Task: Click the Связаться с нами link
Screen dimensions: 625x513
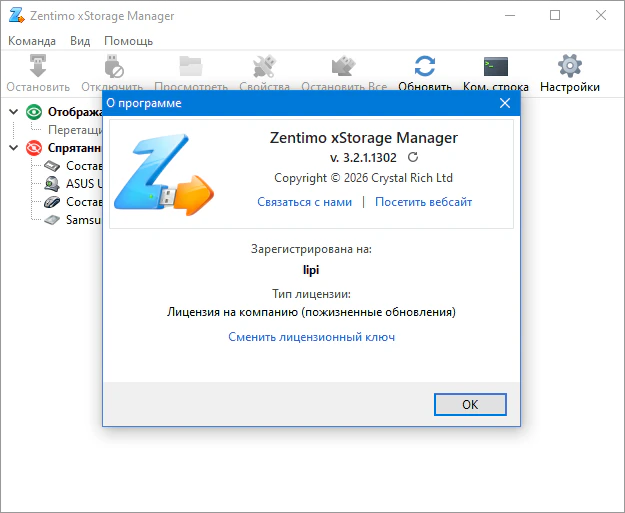Action: (304, 202)
